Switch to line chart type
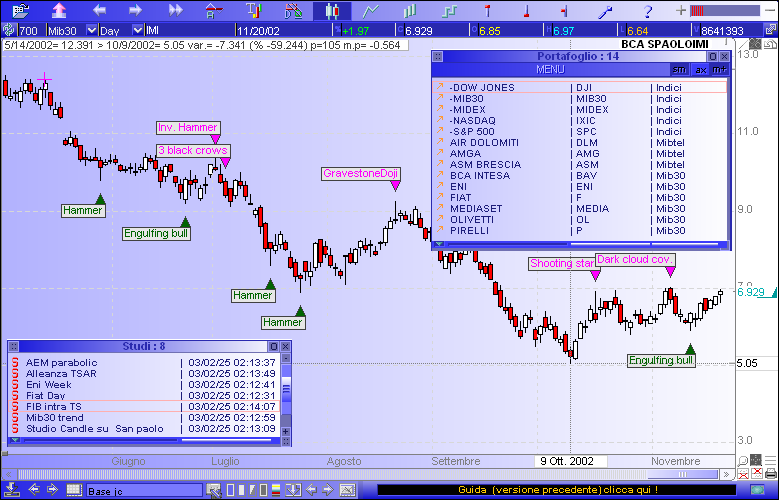Image resolution: width=779 pixels, height=500 pixels. (371, 10)
